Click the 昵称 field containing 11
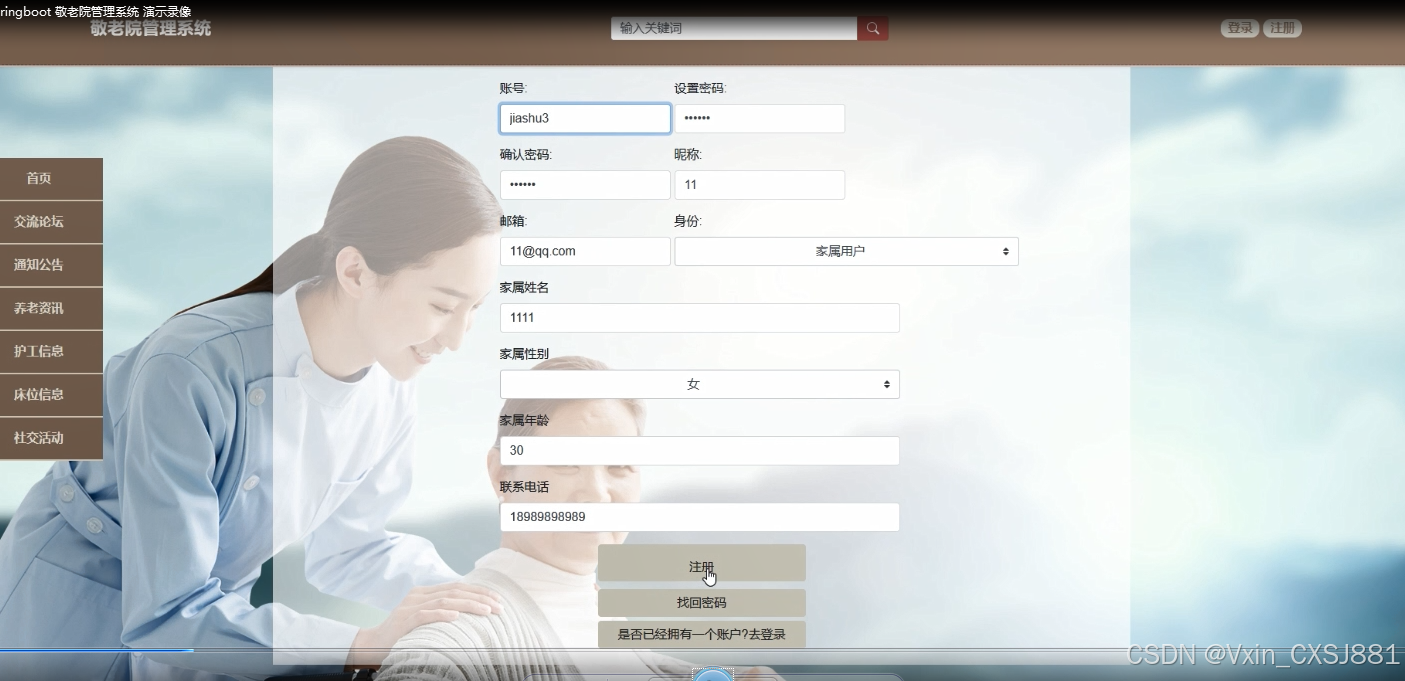The image size is (1405, 681). tap(759, 185)
